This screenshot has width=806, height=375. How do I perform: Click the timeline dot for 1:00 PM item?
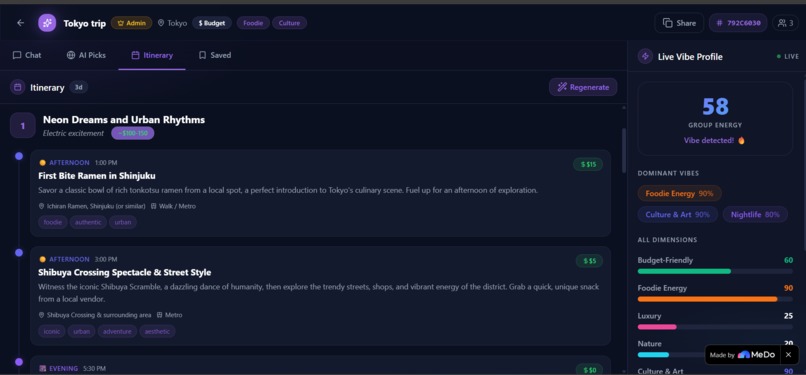[x=19, y=156]
